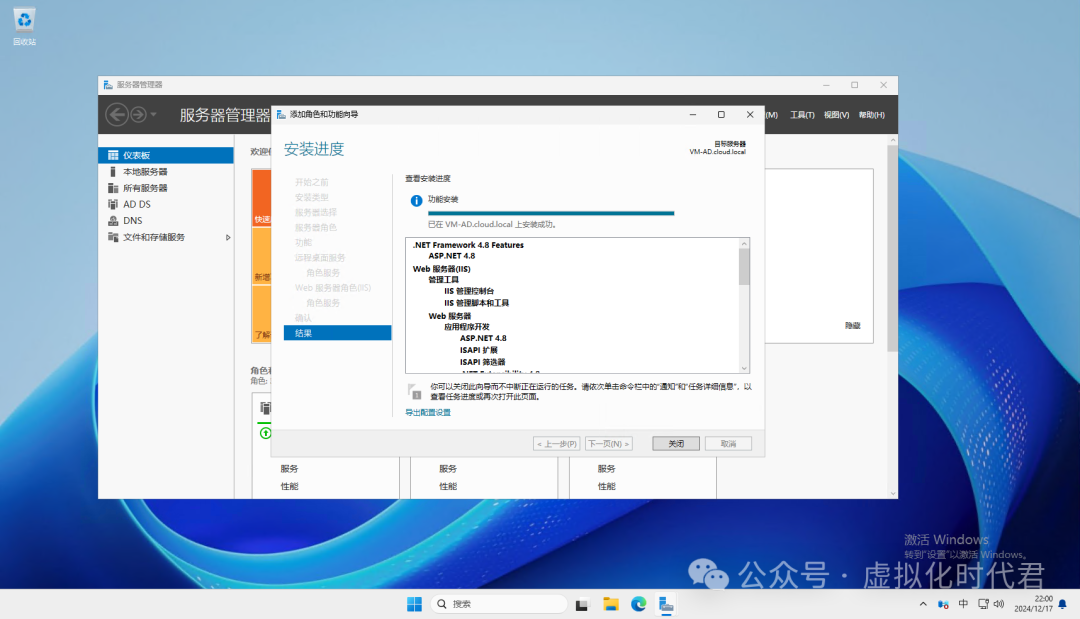Click the Server Manager back arrow
This screenshot has height=619, width=1080.
(x=117, y=115)
